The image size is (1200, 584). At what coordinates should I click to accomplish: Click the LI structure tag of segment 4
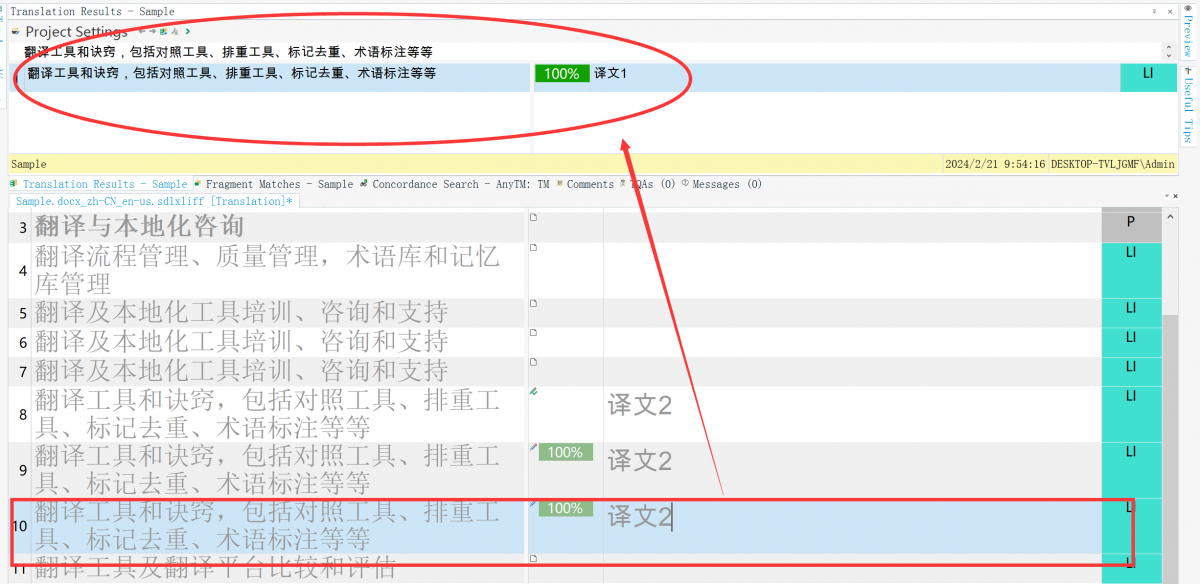[1130, 252]
